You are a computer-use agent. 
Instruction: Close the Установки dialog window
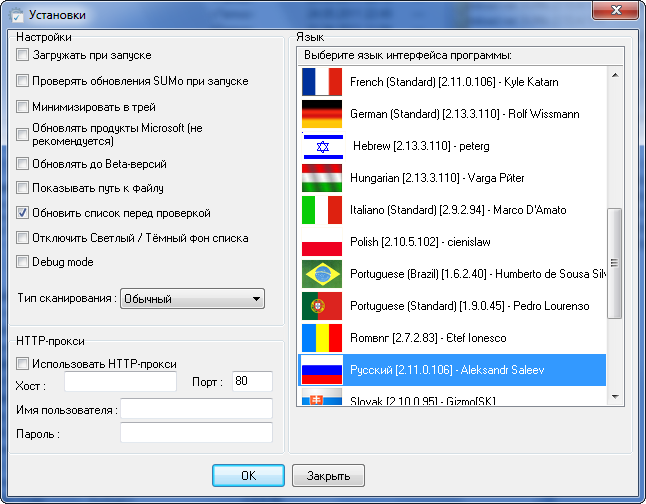[616, 10]
